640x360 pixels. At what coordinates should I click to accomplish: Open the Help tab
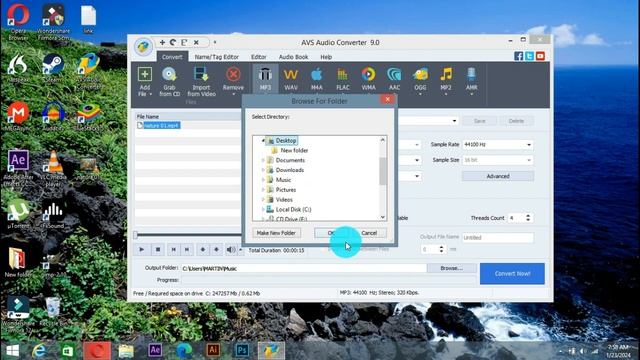(x=326, y=57)
